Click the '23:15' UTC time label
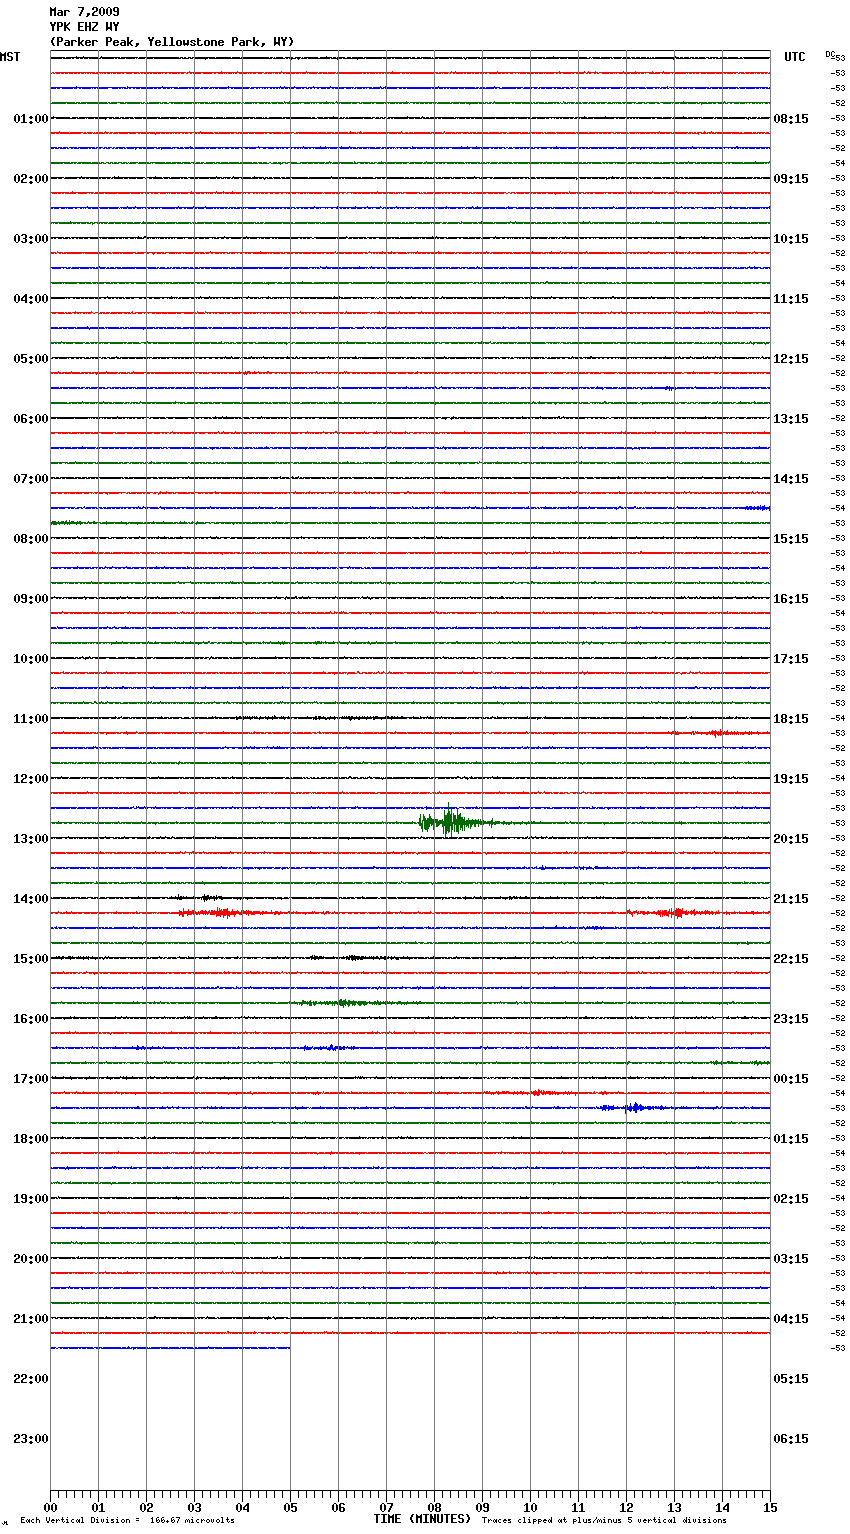 [791, 1019]
